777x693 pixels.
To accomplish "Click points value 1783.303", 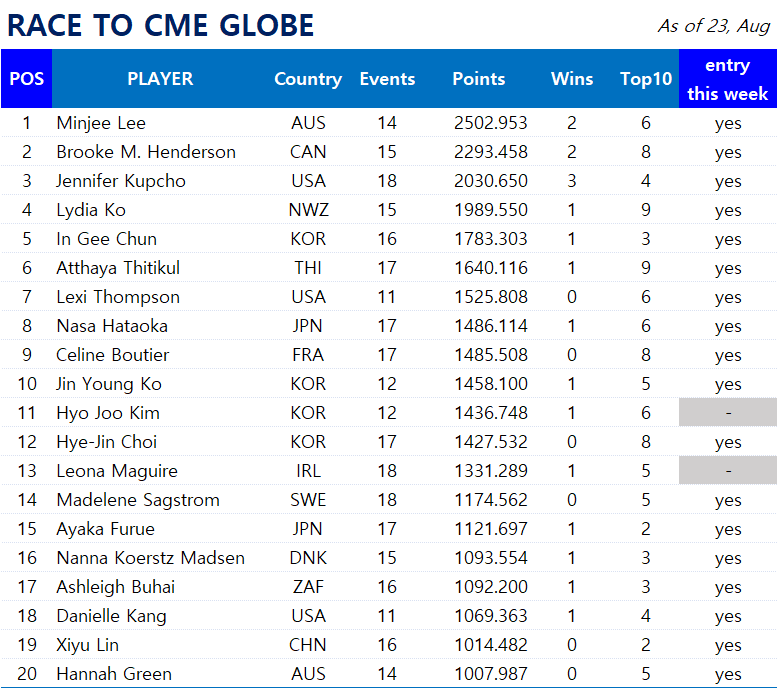I will coord(491,239).
